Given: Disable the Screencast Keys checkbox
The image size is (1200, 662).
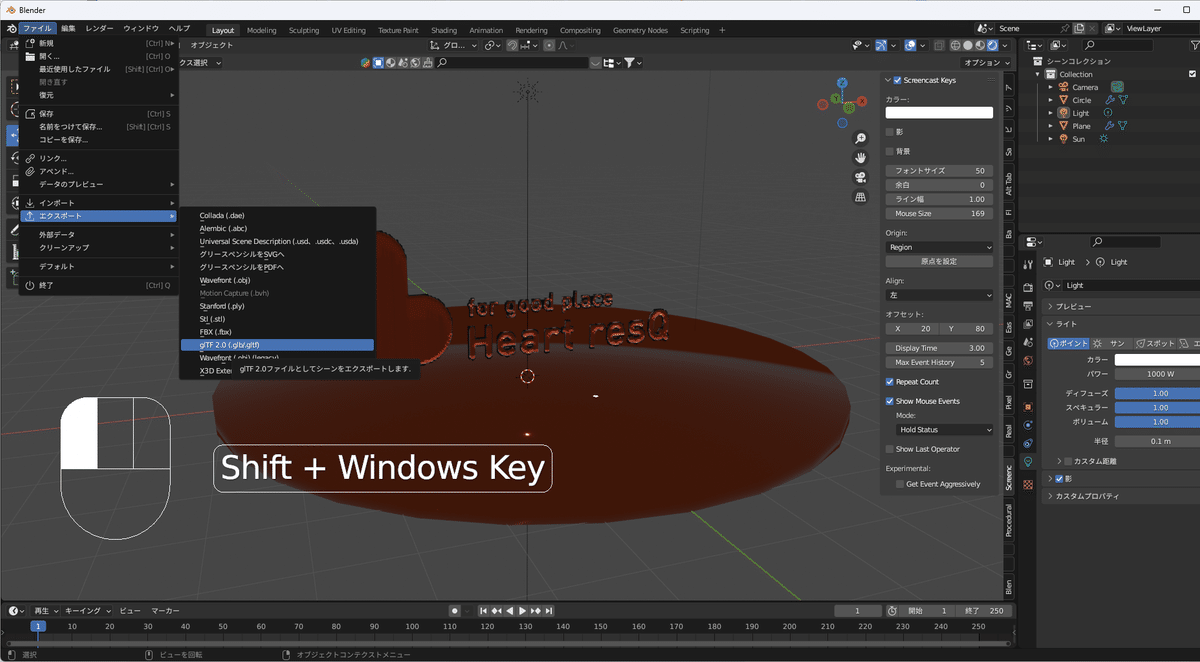Looking at the screenshot, I should point(897,80).
